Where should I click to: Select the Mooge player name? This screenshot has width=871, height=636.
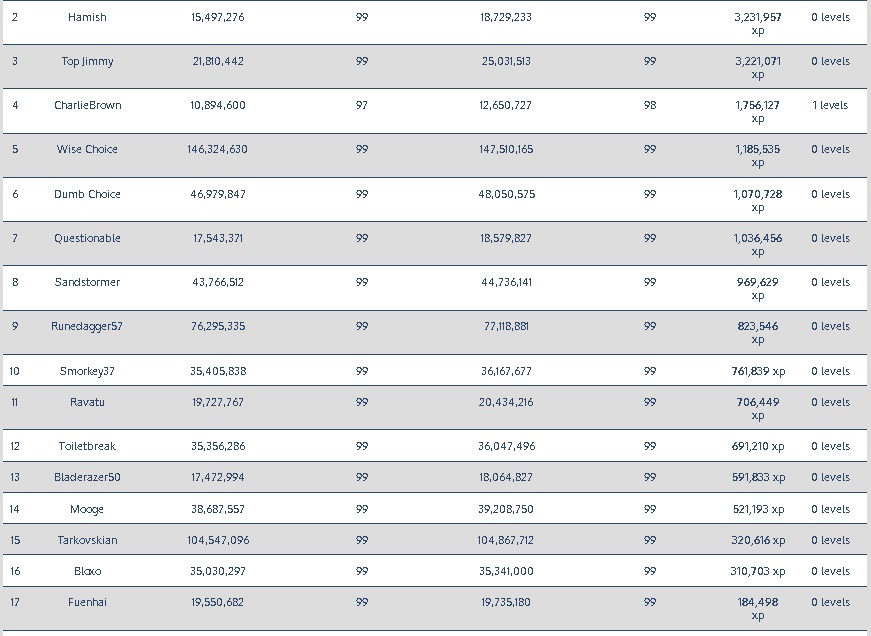coord(87,509)
